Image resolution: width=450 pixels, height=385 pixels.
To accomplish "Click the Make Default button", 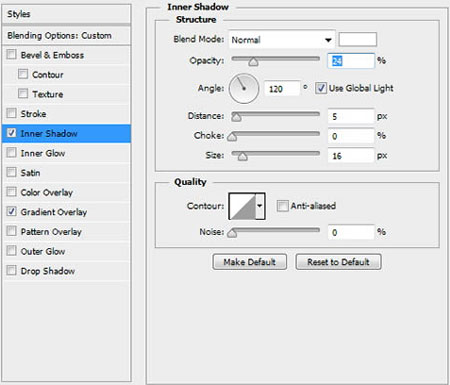I will (x=249, y=262).
